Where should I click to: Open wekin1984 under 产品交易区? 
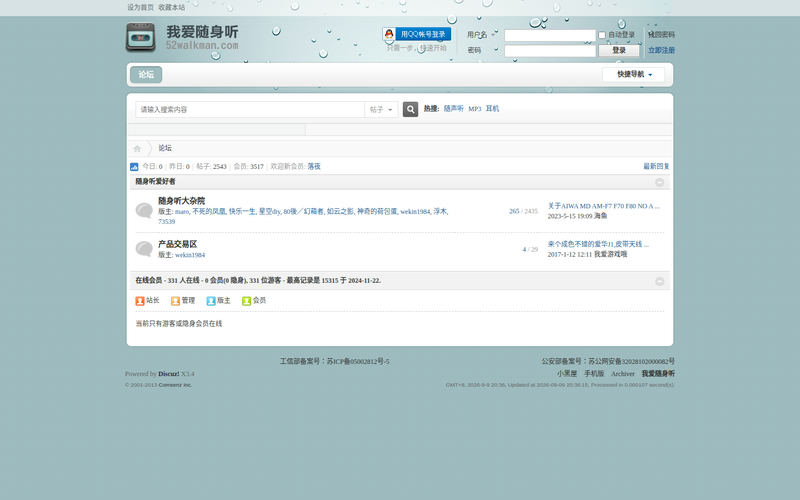[x=190, y=255]
